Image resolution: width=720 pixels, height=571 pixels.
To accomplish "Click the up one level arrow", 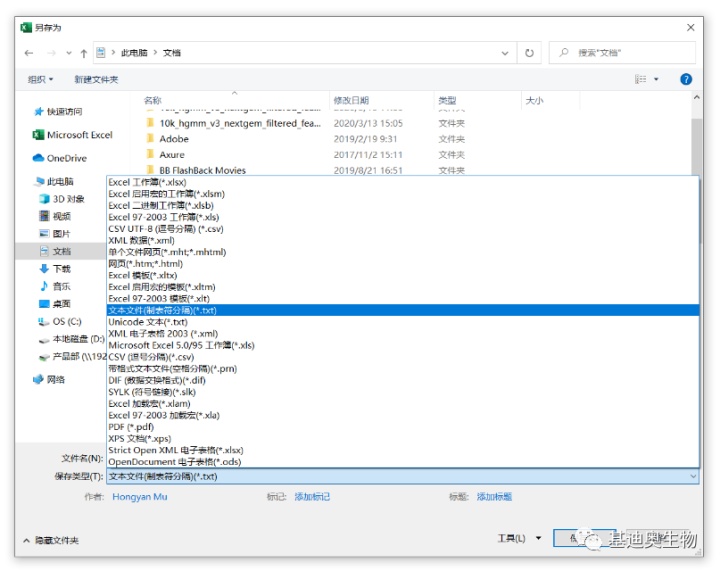I will 84,53.
